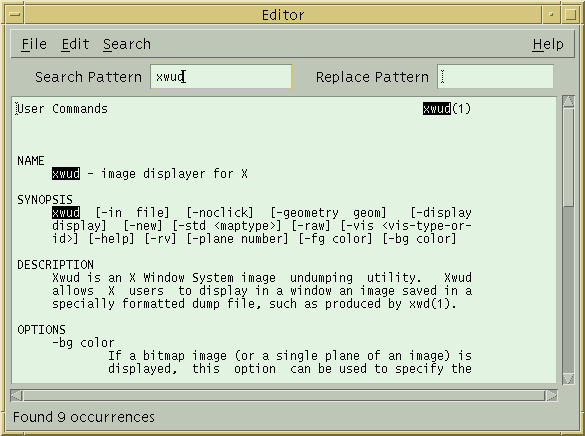Click the DESCRIPTION heading in the text
Viewport: 585px width, 436px height.
56,264
